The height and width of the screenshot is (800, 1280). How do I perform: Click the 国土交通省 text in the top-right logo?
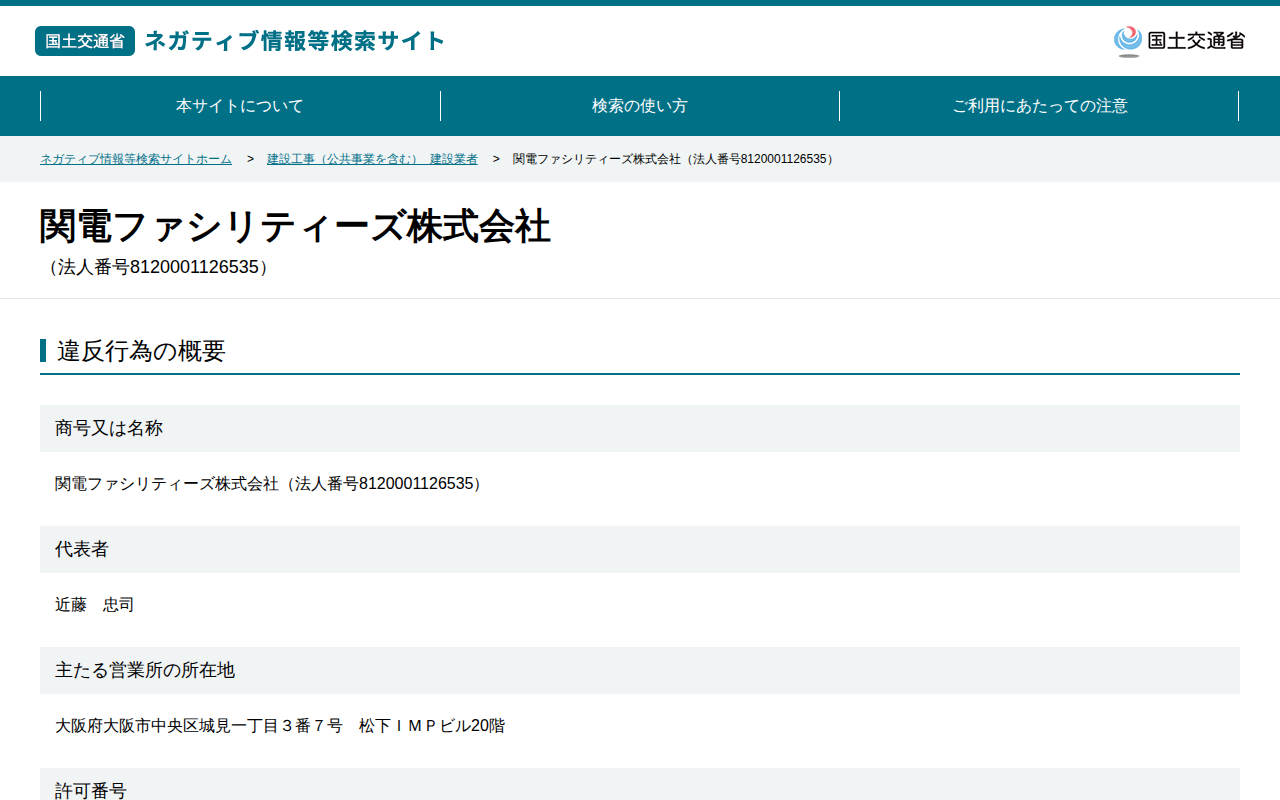1196,41
